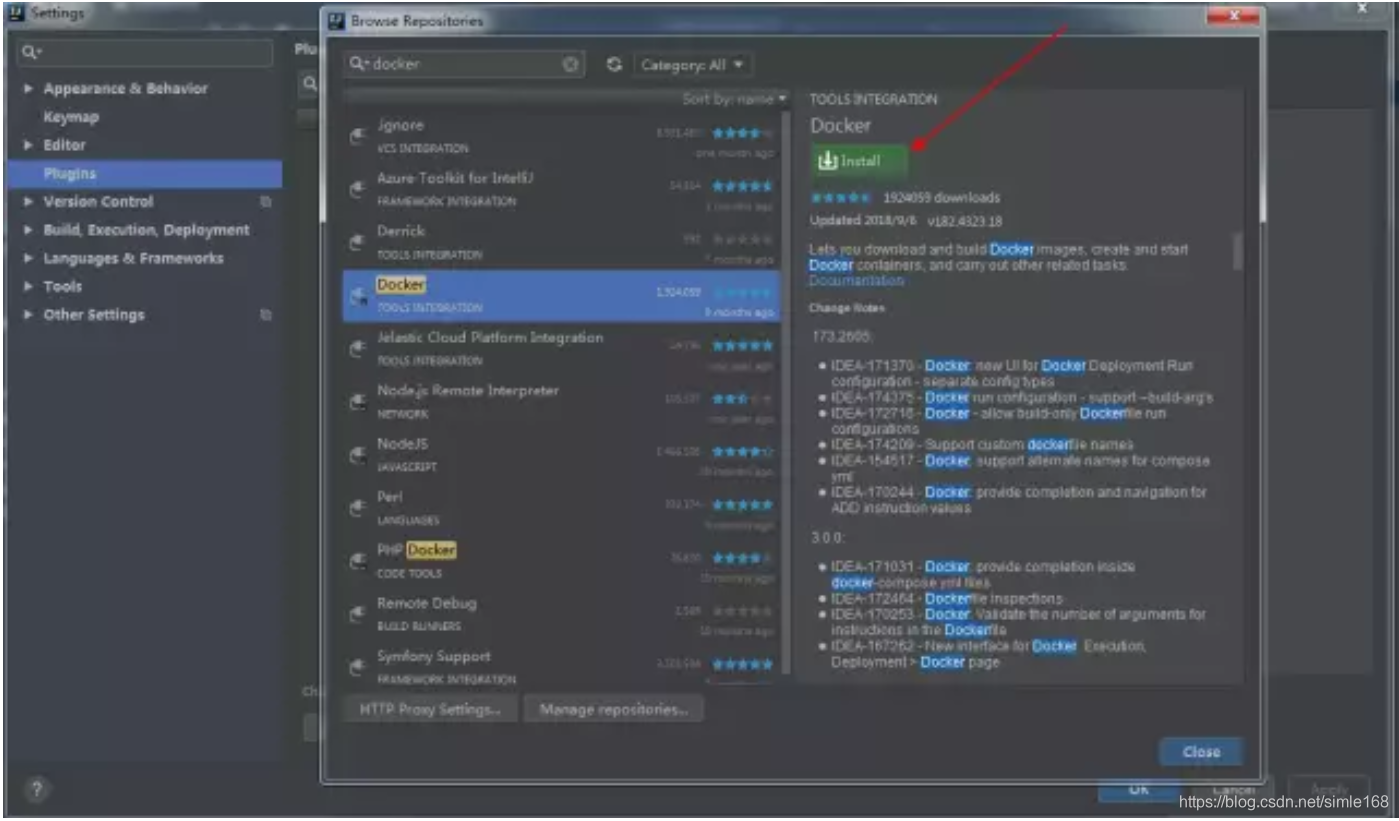Expand Appearance & Behavior in Settings
Viewport: 1399px width, 821px height.
pos(28,89)
